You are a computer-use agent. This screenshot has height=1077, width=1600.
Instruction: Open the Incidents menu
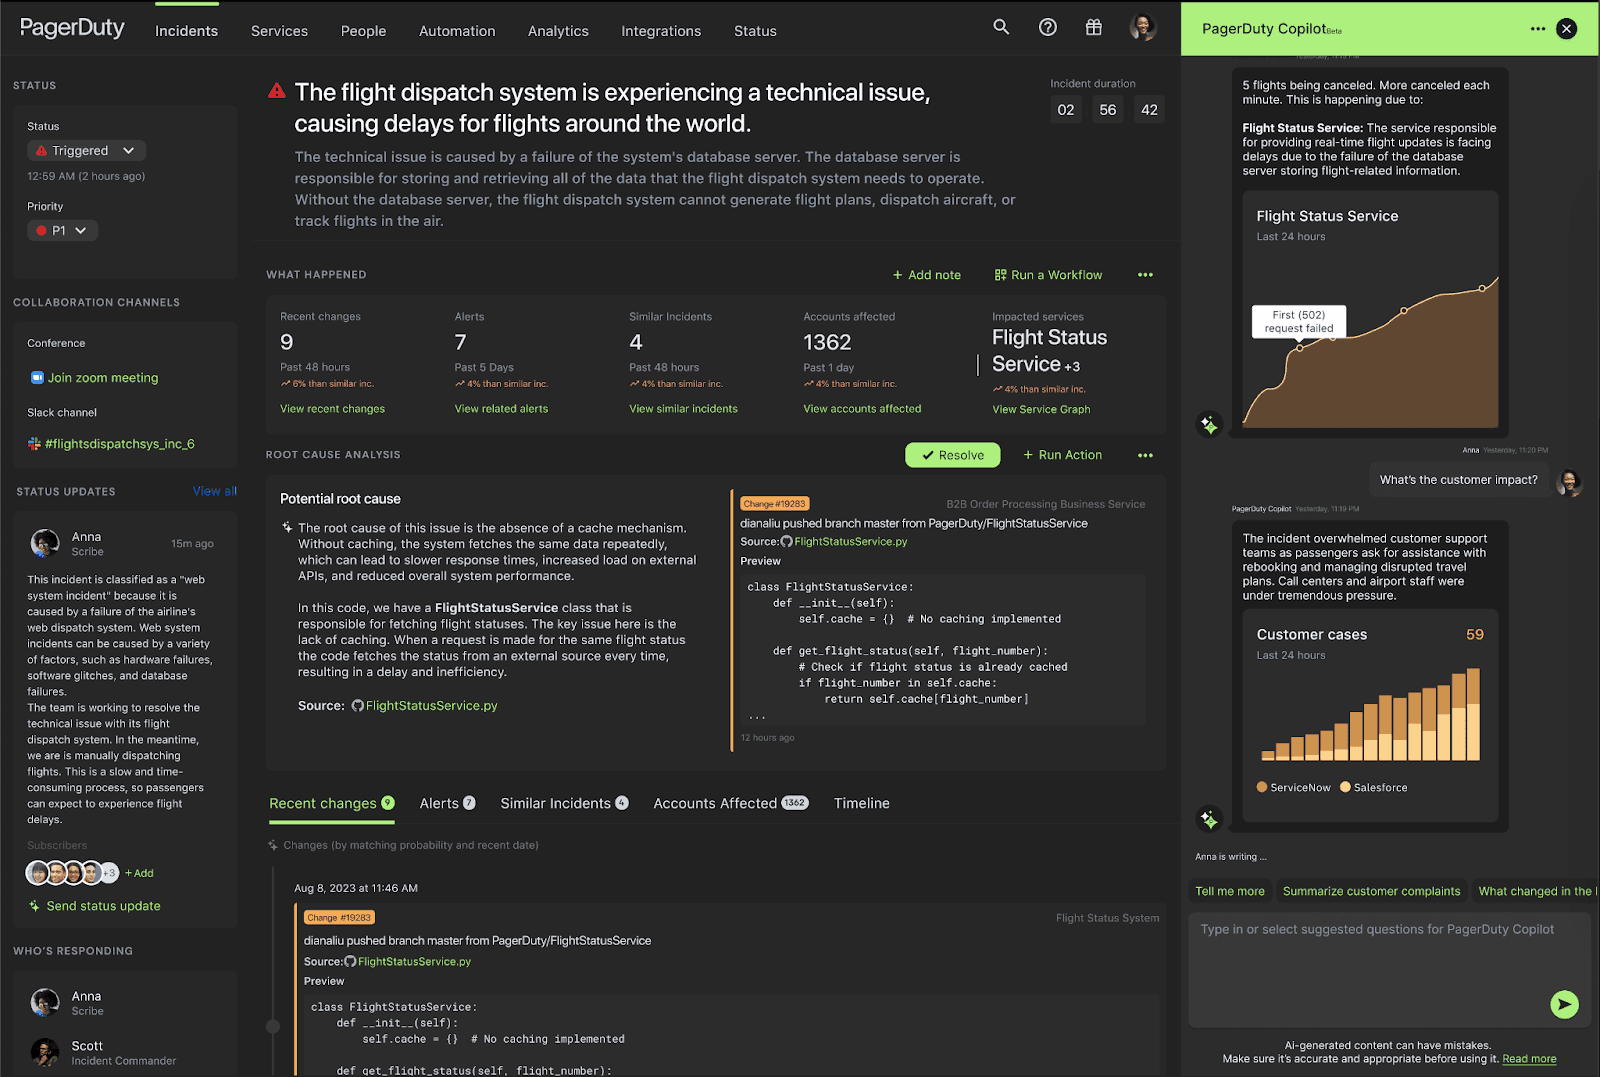186,31
